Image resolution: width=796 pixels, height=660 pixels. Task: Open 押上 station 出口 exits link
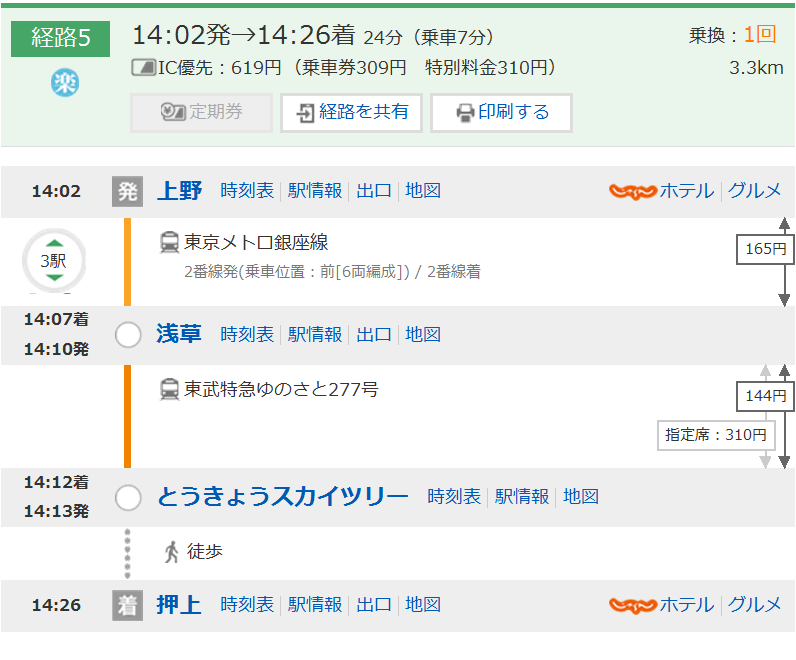pyautogui.click(x=374, y=605)
